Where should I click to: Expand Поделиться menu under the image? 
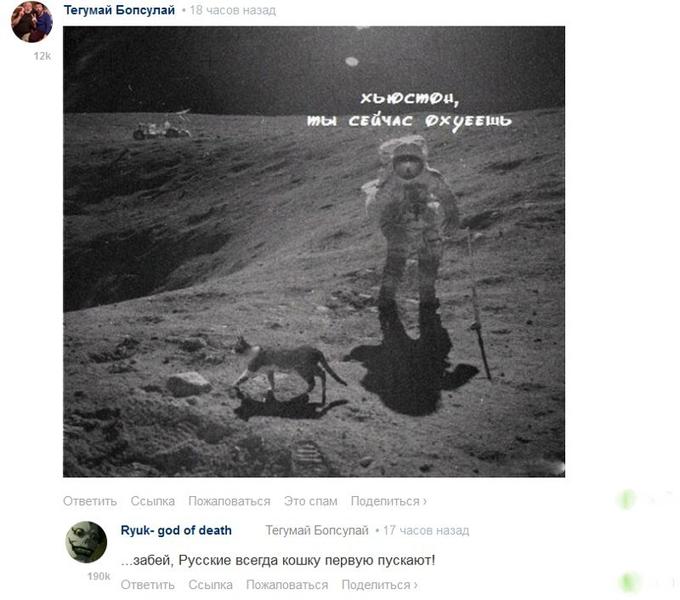[x=389, y=501]
